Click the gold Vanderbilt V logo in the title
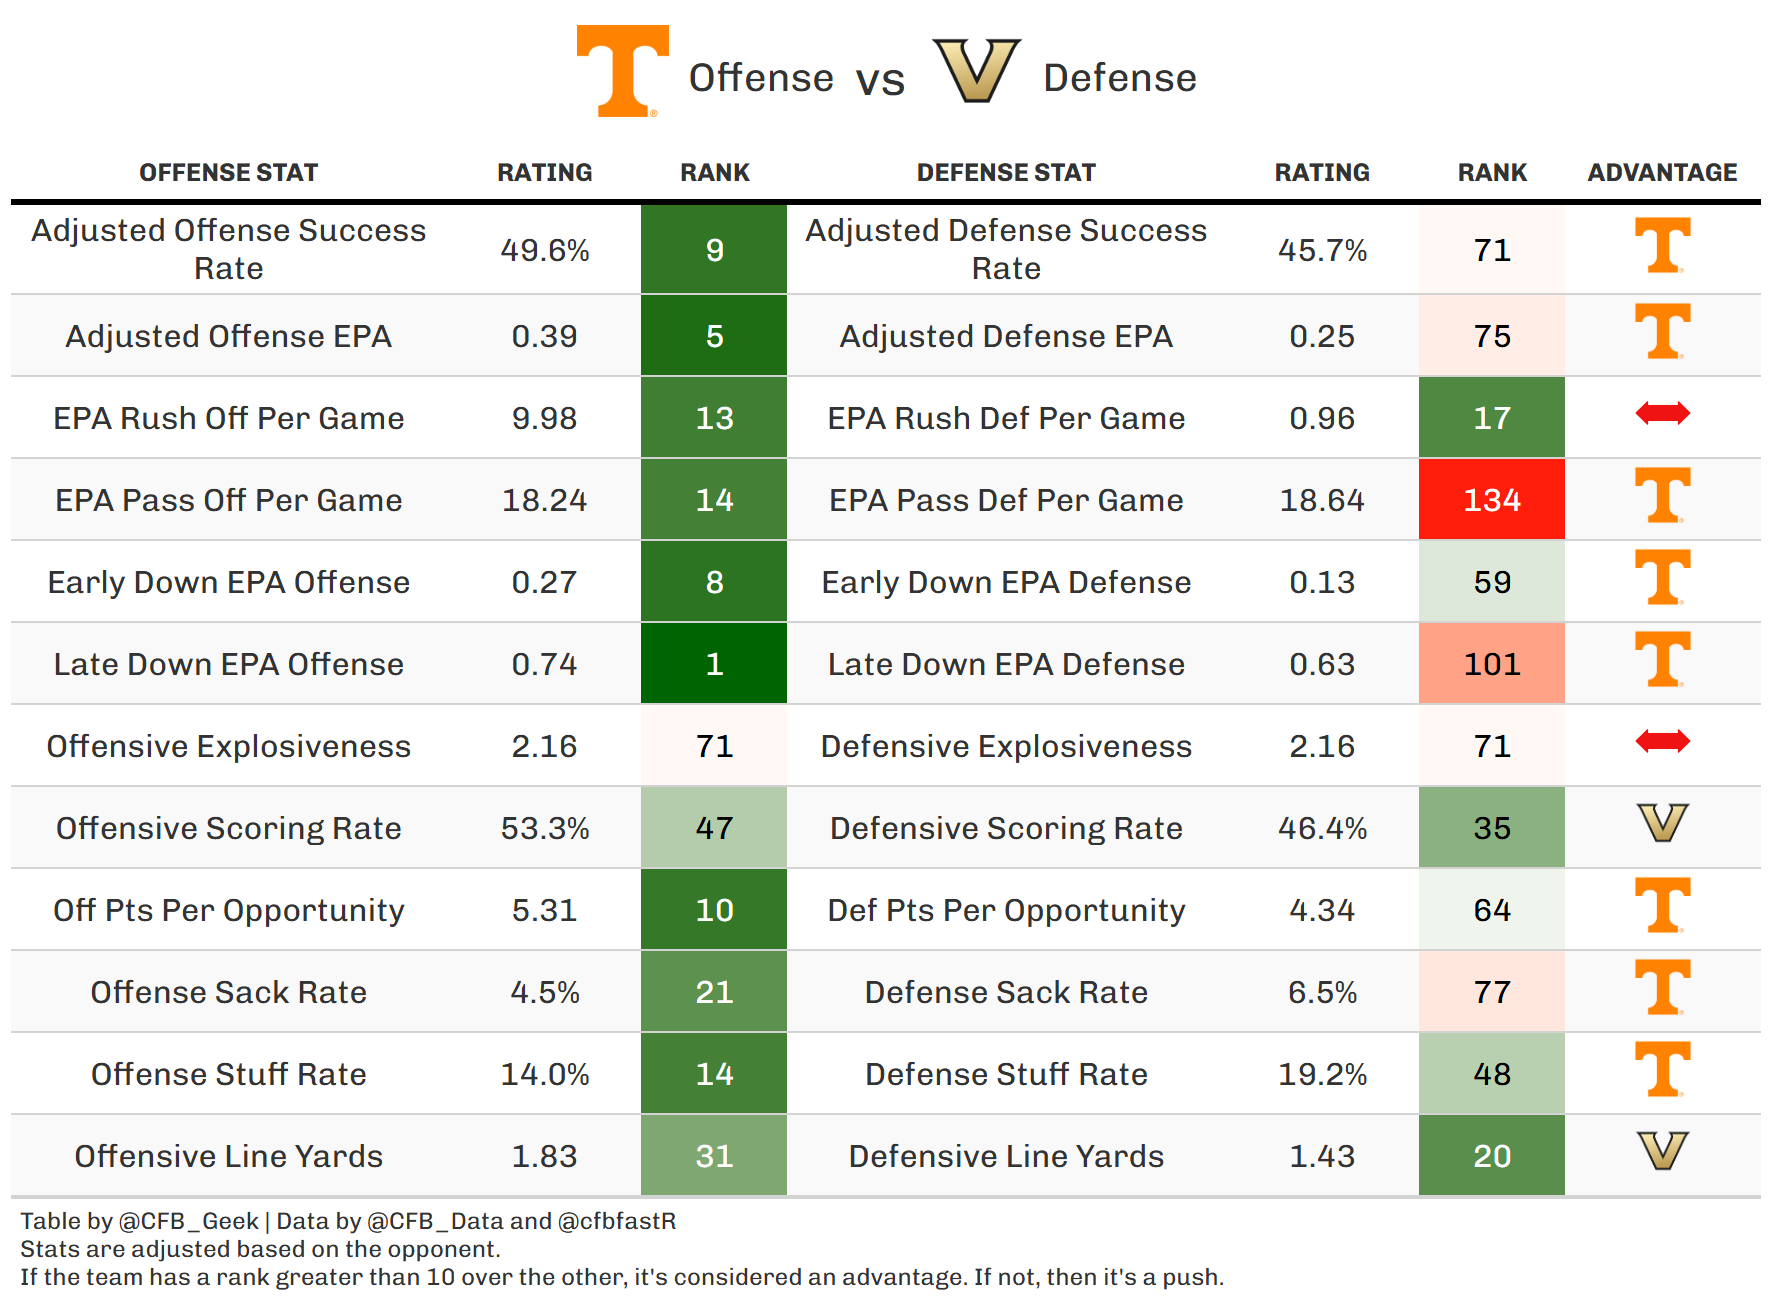The image size is (1770, 1312). pos(976,70)
